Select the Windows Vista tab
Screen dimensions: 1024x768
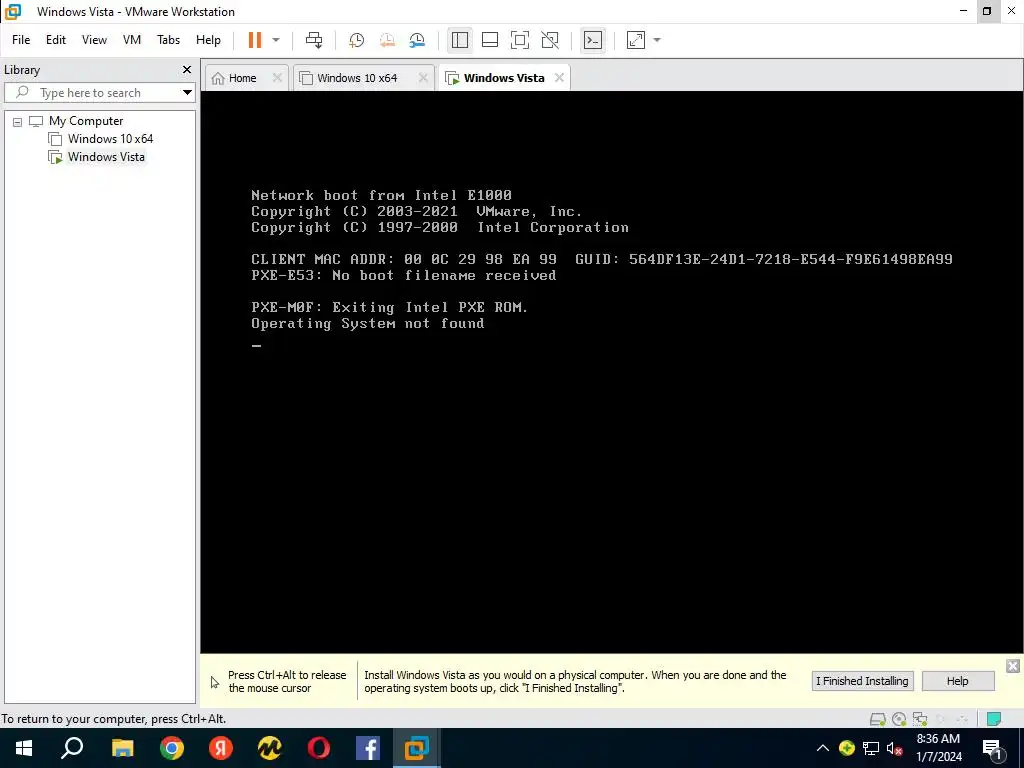(504, 78)
